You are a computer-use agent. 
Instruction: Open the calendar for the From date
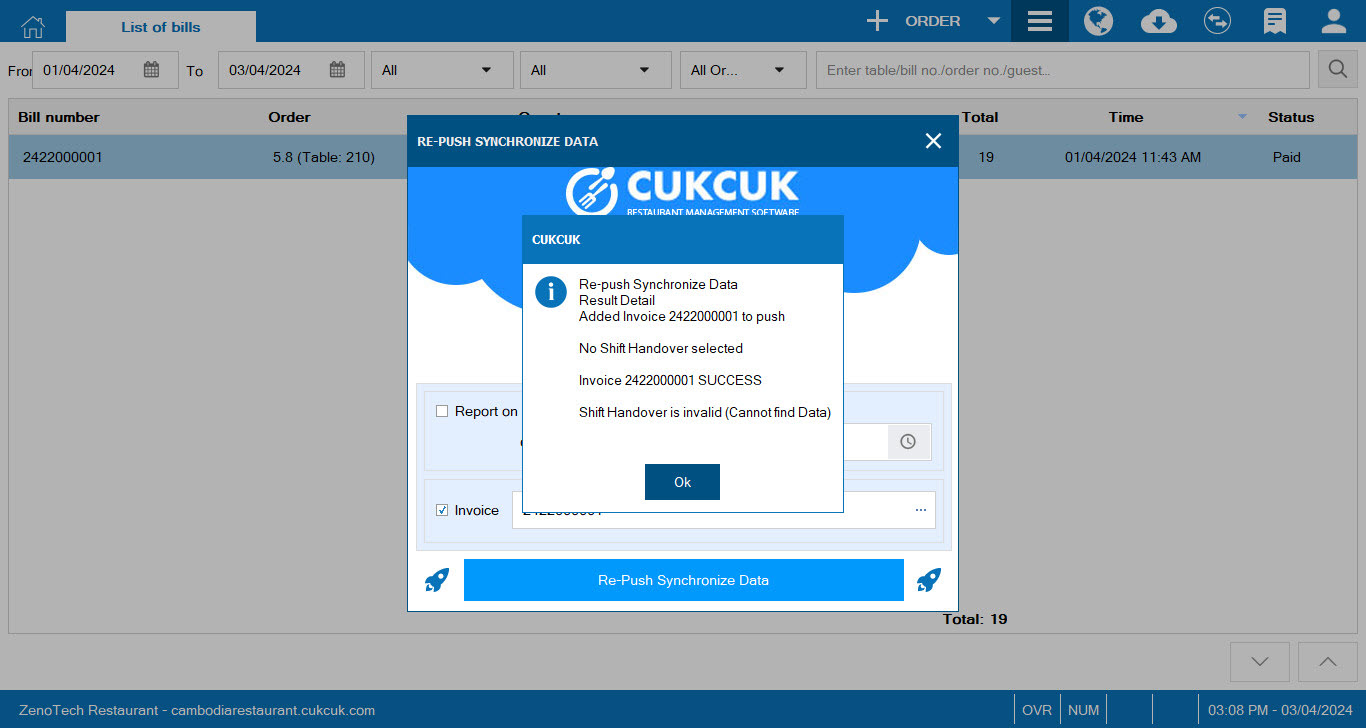(x=152, y=69)
